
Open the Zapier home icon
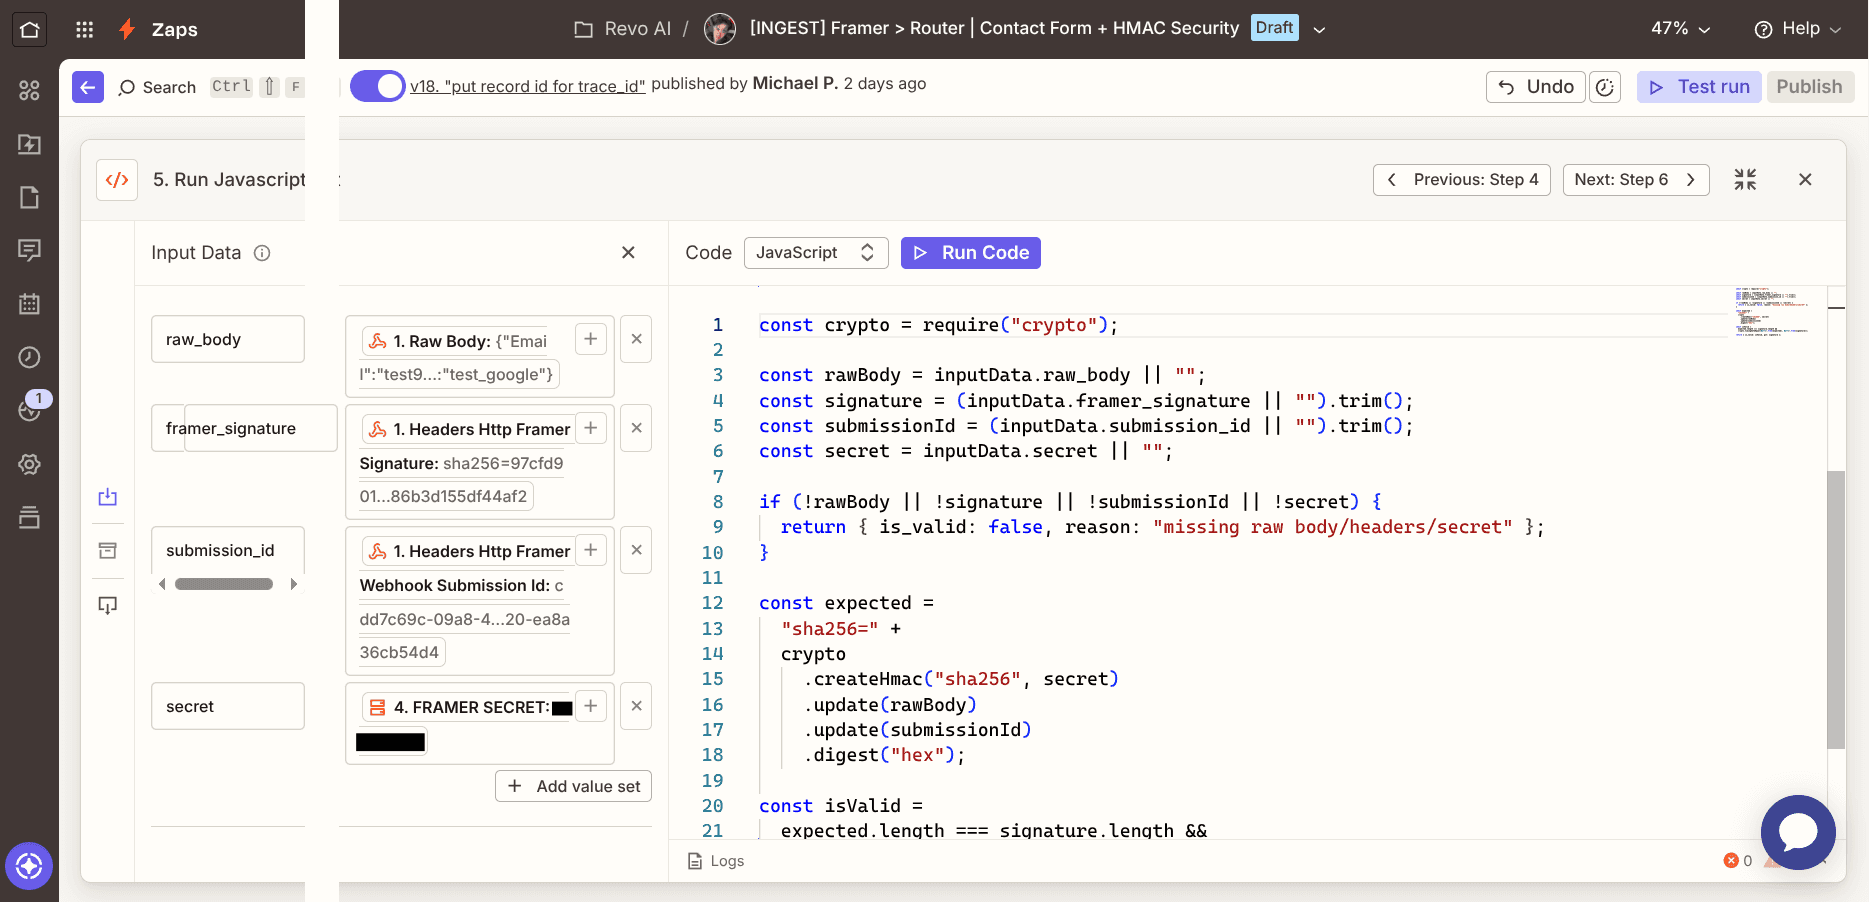tap(29, 29)
